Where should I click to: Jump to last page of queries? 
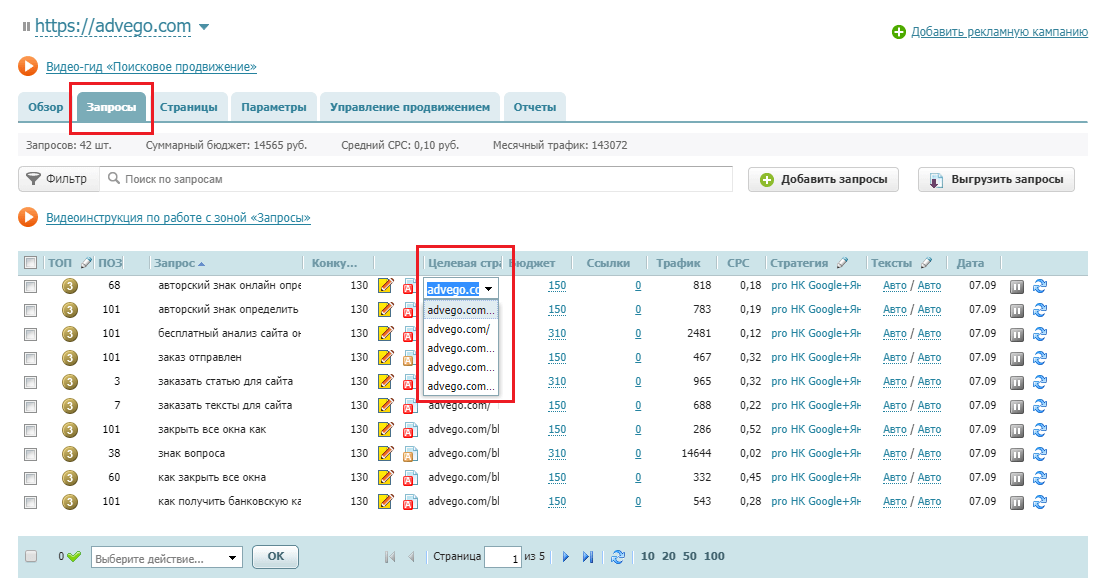click(x=588, y=557)
